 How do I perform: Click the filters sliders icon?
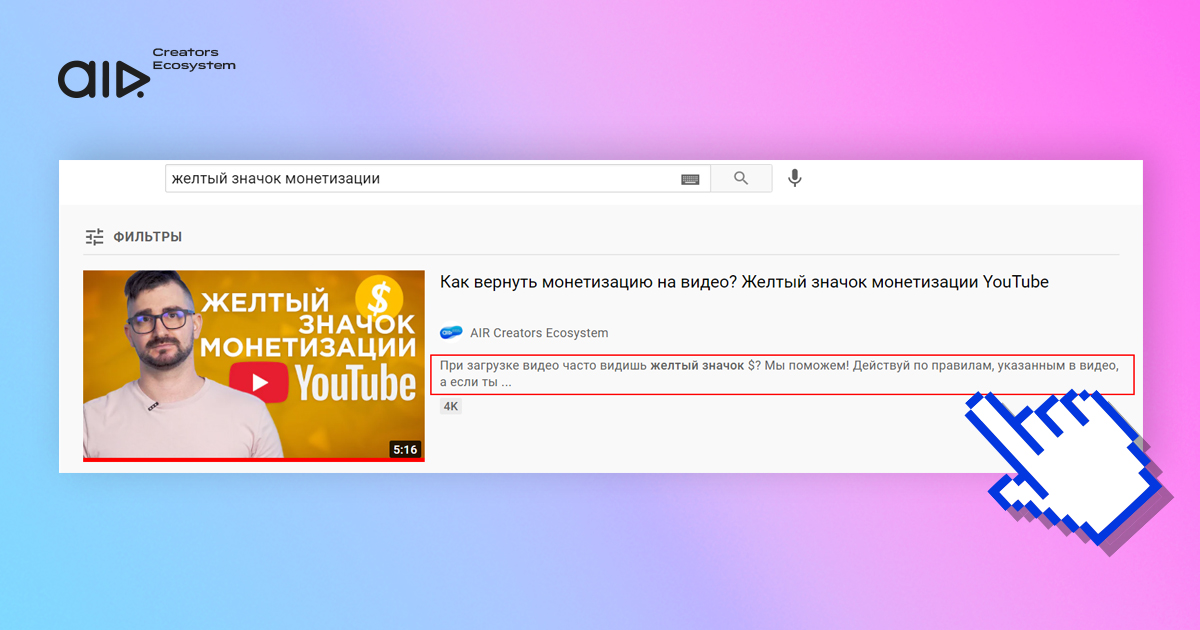pos(94,237)
